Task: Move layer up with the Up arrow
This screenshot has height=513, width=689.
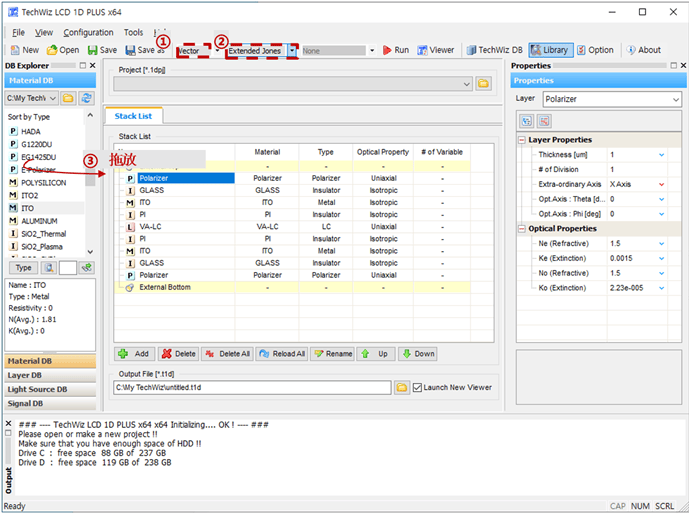Action: [x=376, y=354]
